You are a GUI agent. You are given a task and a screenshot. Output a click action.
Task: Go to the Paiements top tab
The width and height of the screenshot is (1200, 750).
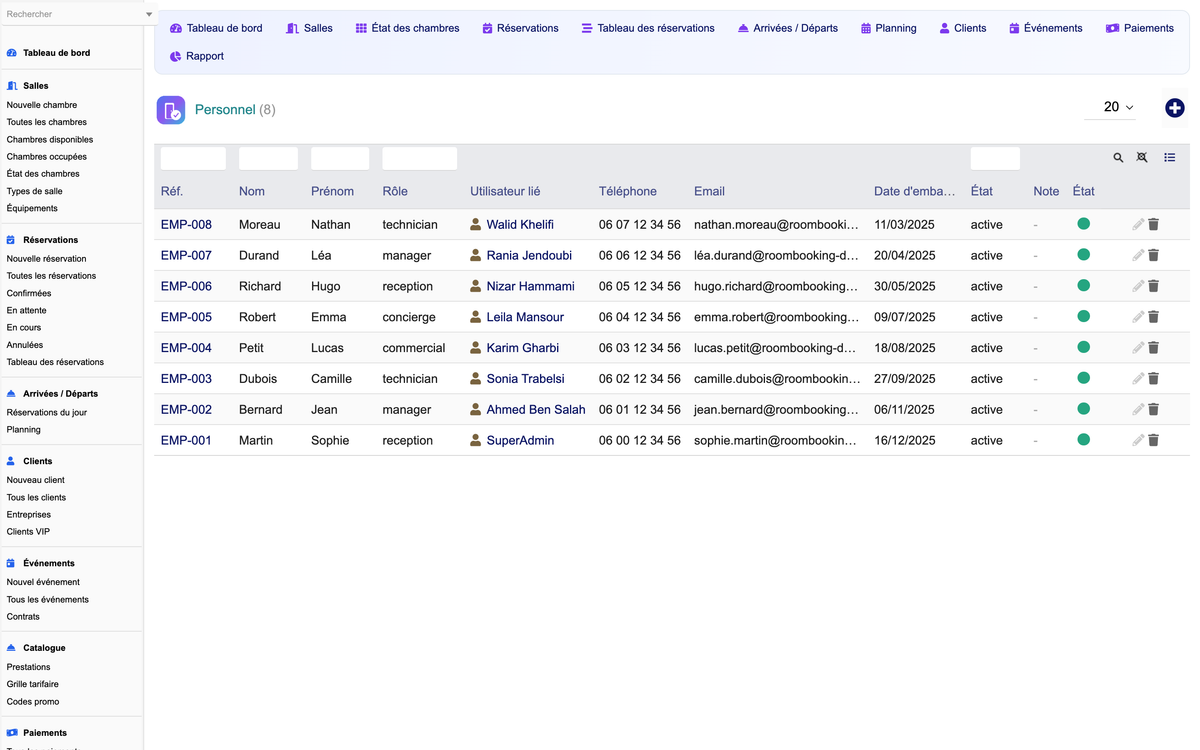pos(1139,28)
